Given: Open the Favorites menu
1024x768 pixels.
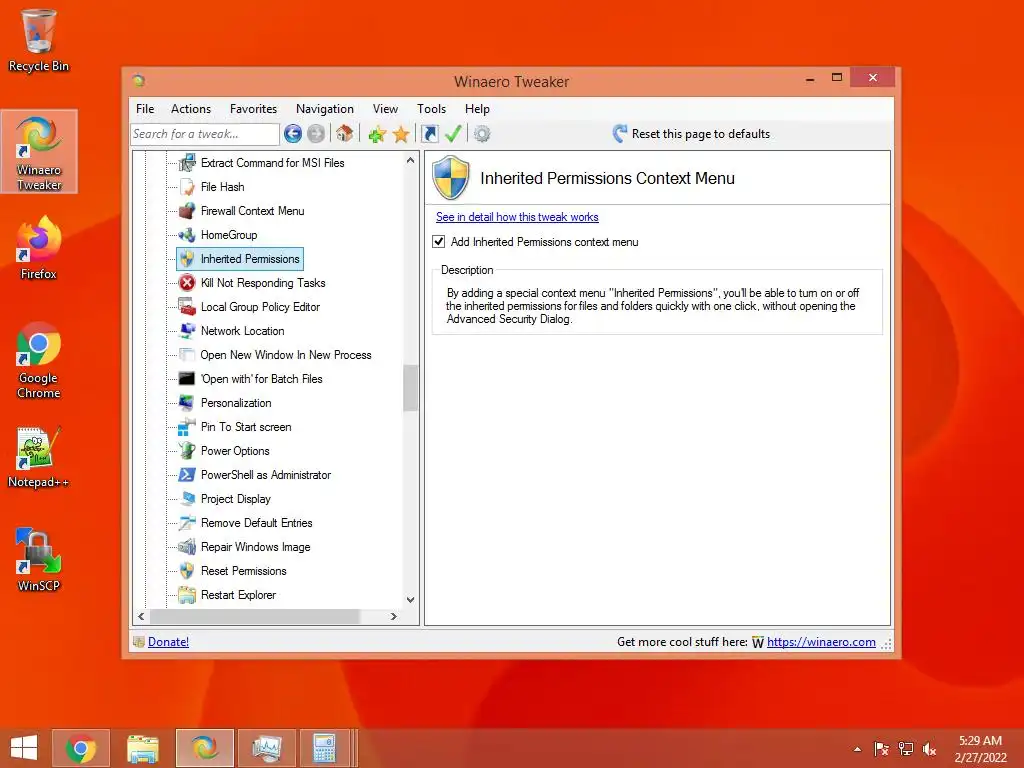Looking at the screenshot, I should tap(253, 109).
